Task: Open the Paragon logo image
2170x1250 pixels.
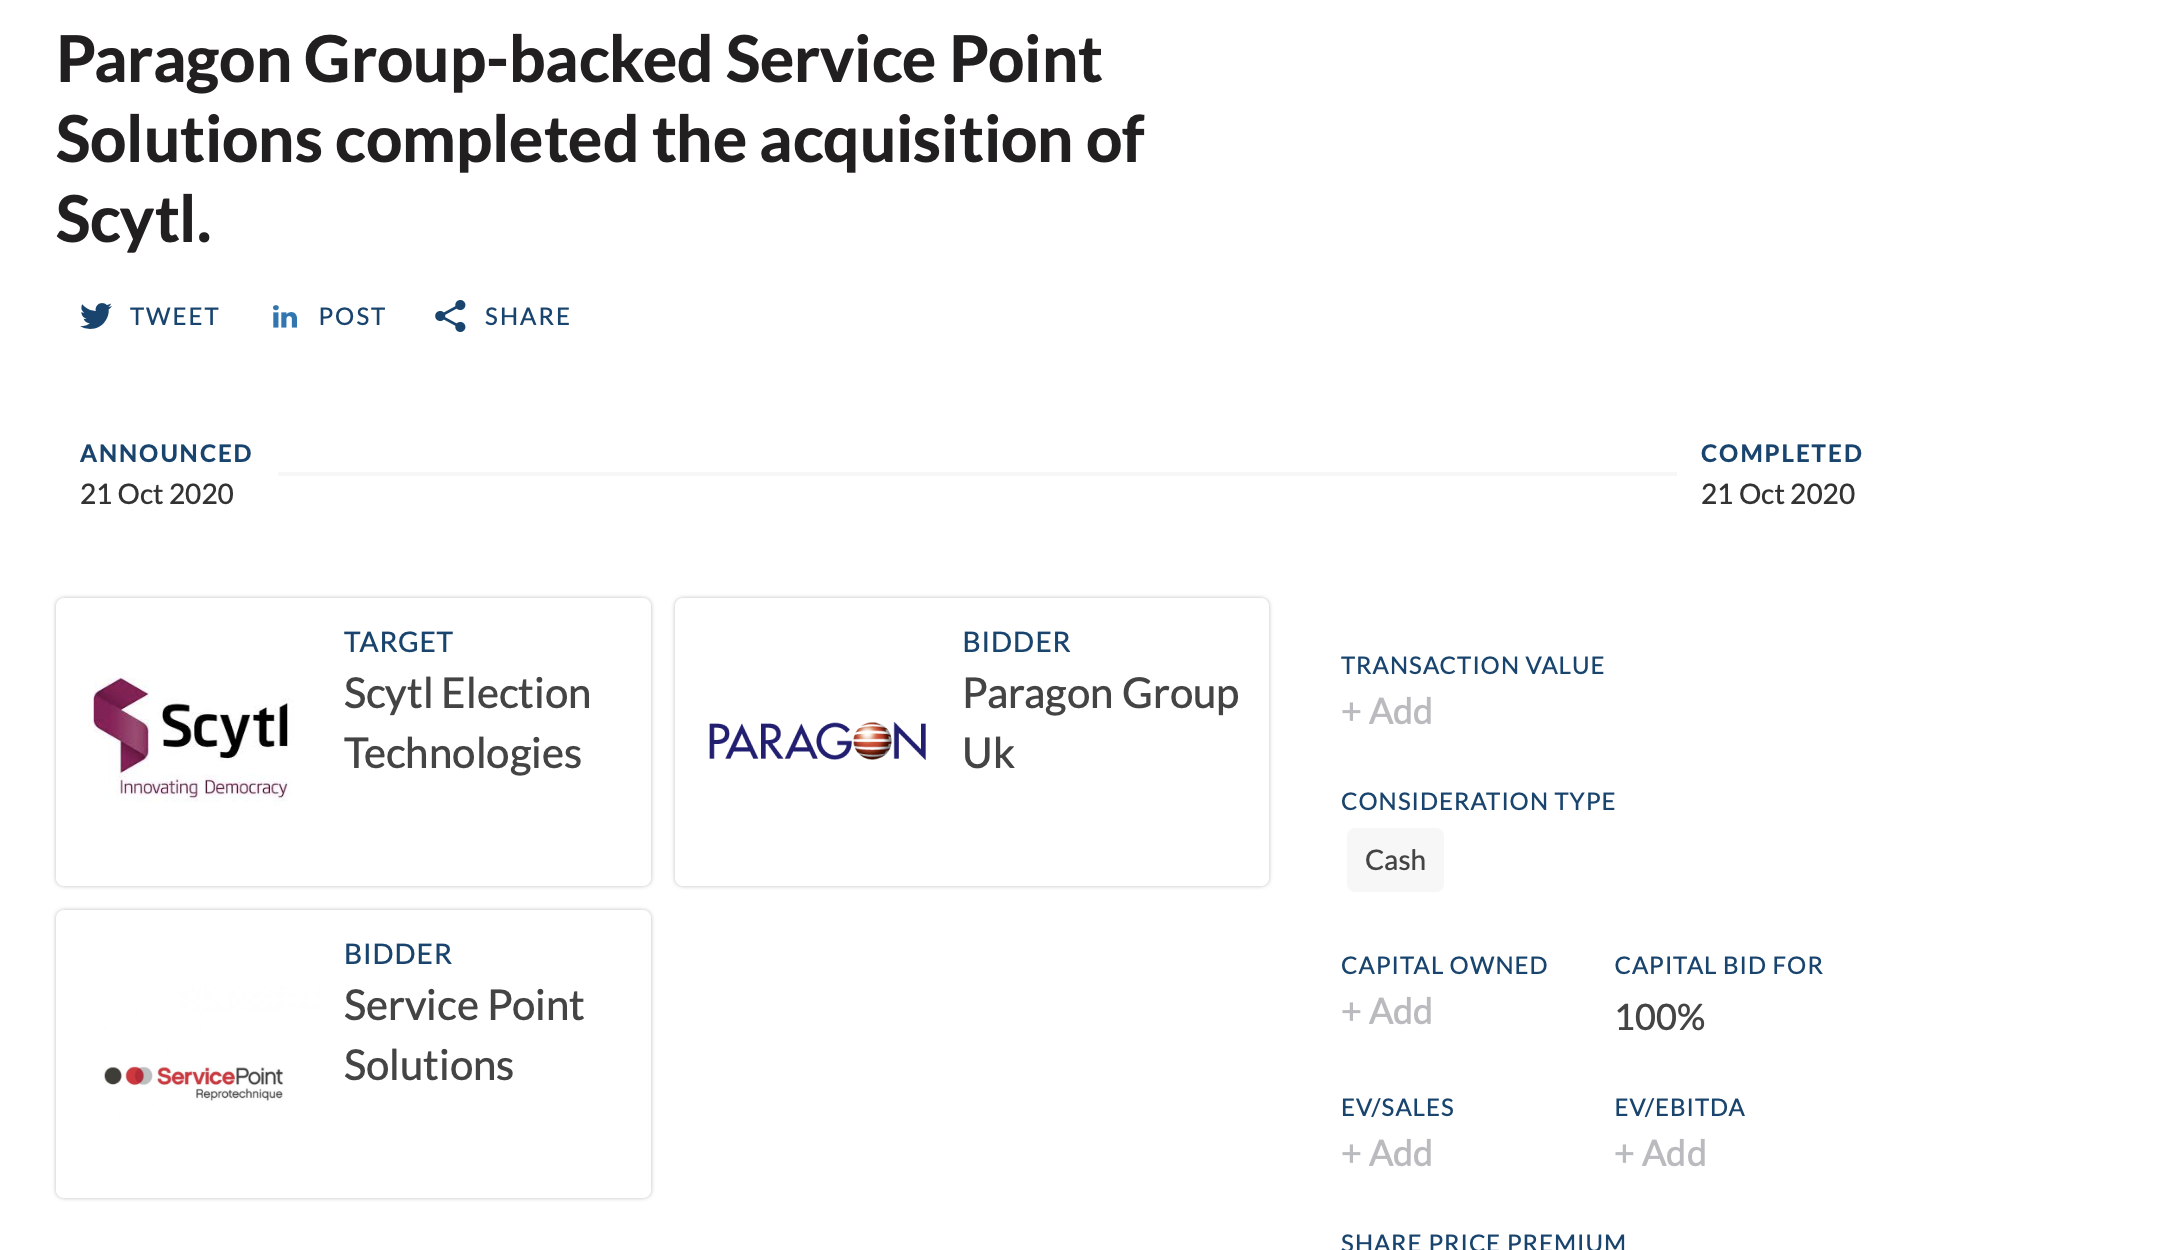Action: point(817,741)
